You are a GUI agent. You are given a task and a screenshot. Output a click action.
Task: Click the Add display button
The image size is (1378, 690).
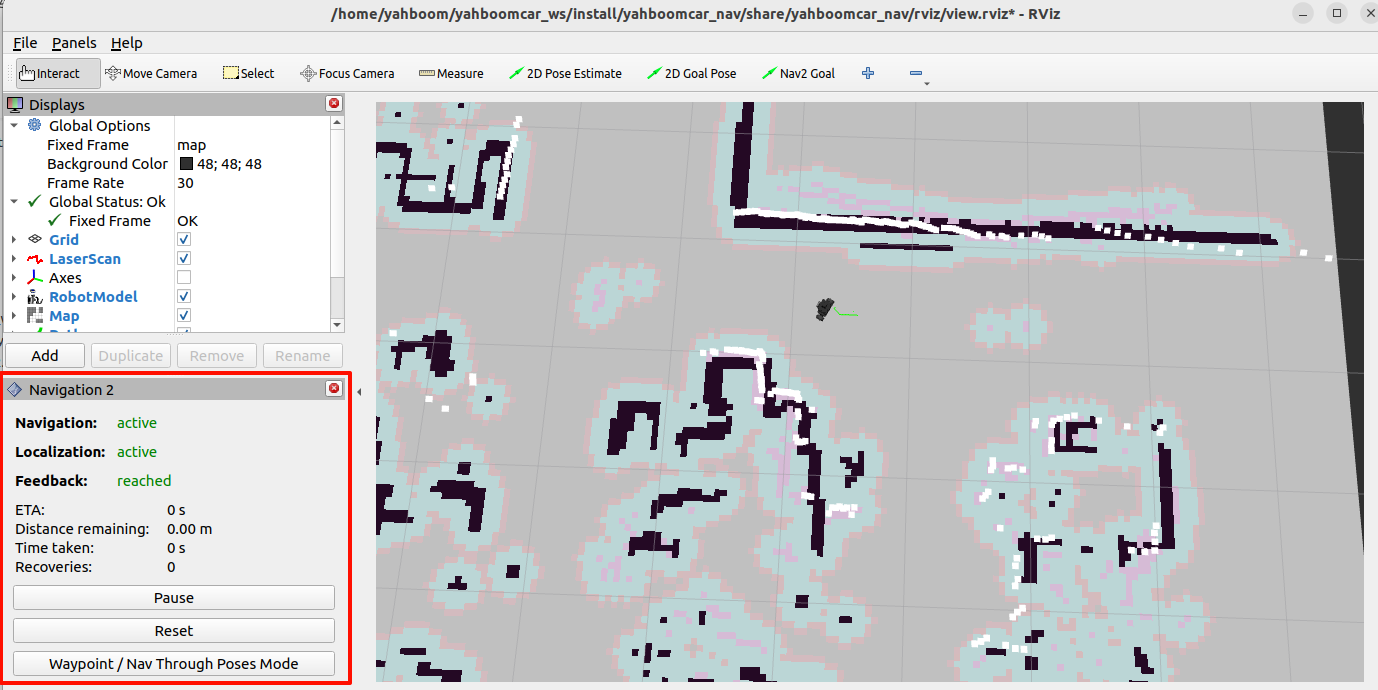pyautogui.click(x=45, y=355)
